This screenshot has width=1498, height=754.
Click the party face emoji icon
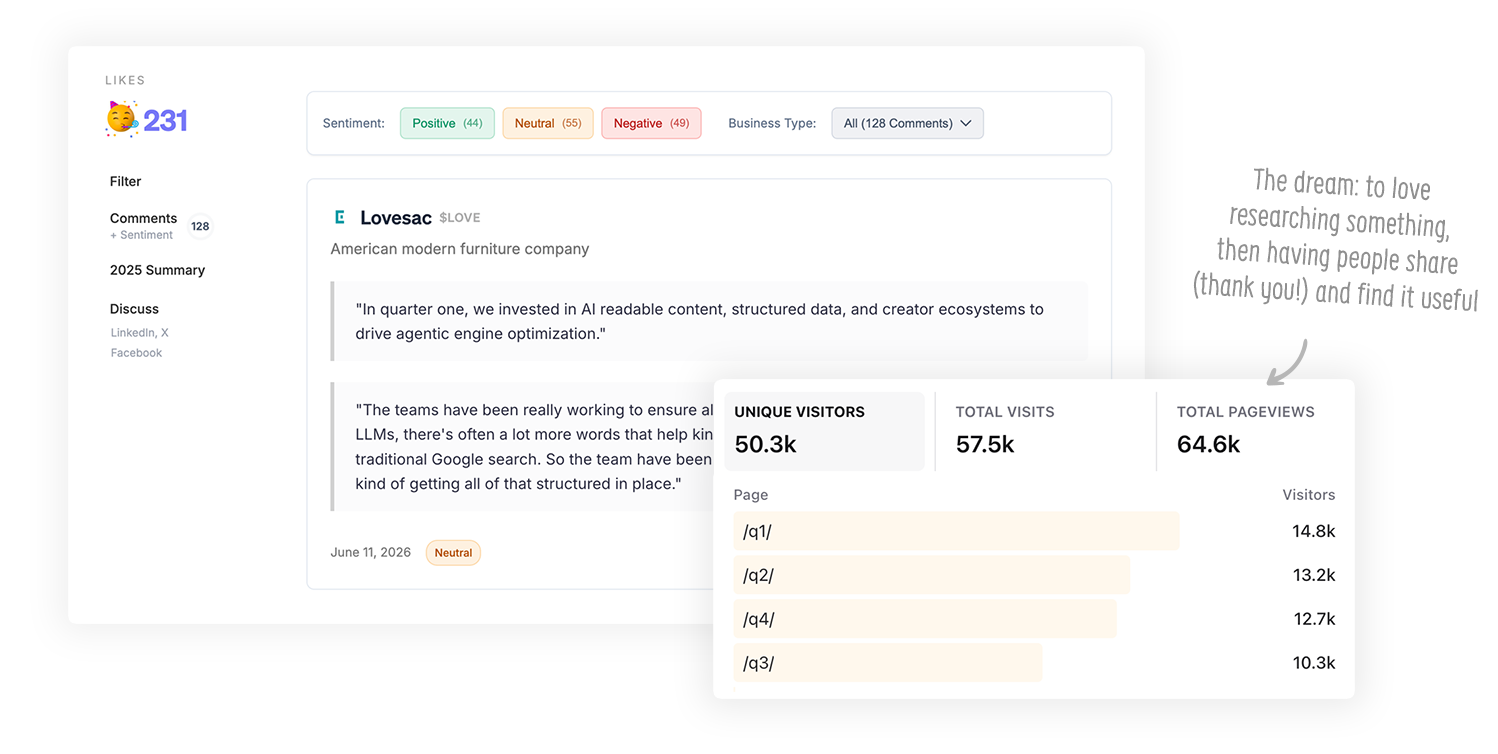click(121, 119)
